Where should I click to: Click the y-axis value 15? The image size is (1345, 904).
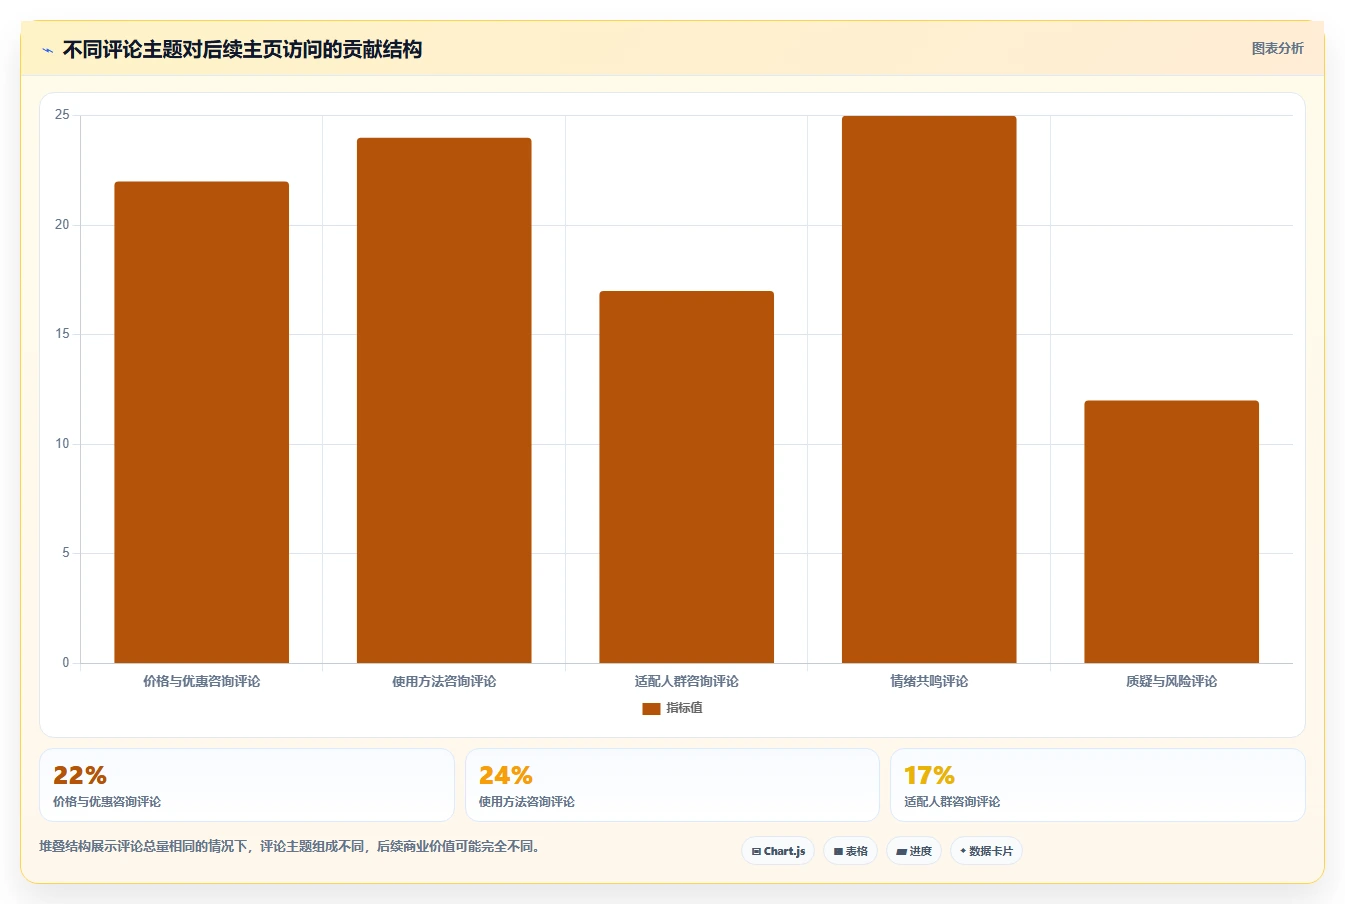click(62, 334)
